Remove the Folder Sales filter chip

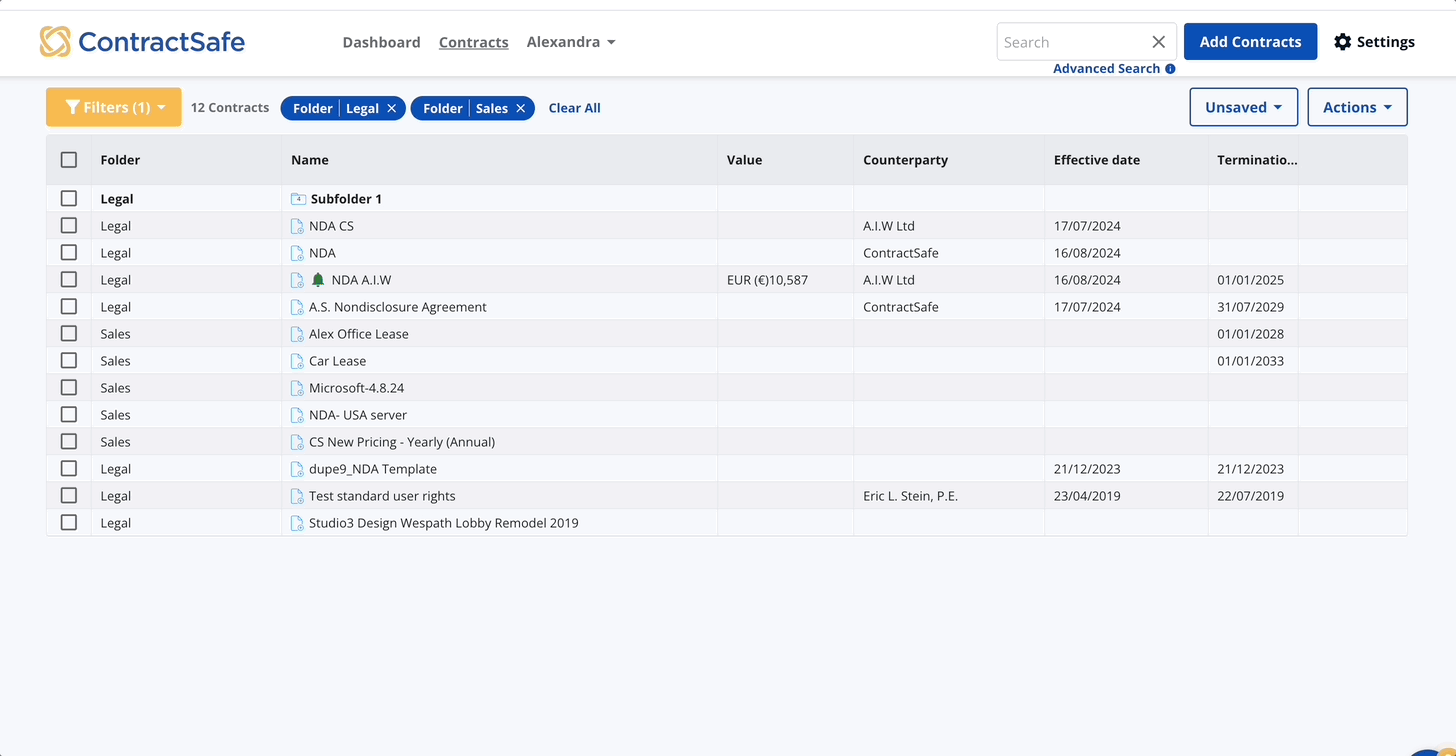pyautogui.click(x=521, y=108)
